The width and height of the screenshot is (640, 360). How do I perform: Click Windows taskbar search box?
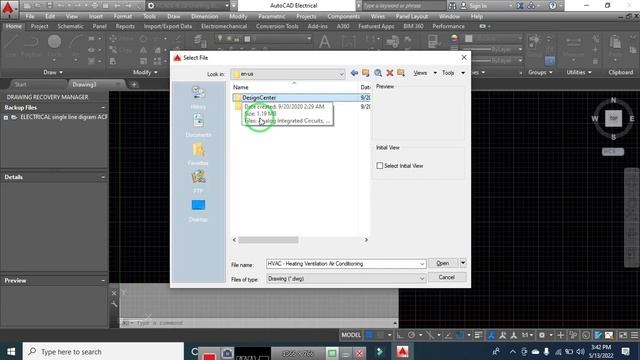point(103,351)
